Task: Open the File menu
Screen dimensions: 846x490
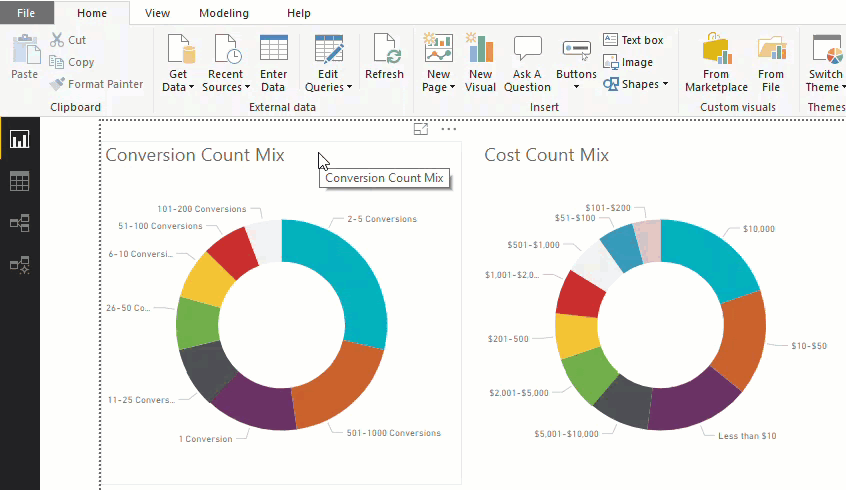Action: coord(27,13)
